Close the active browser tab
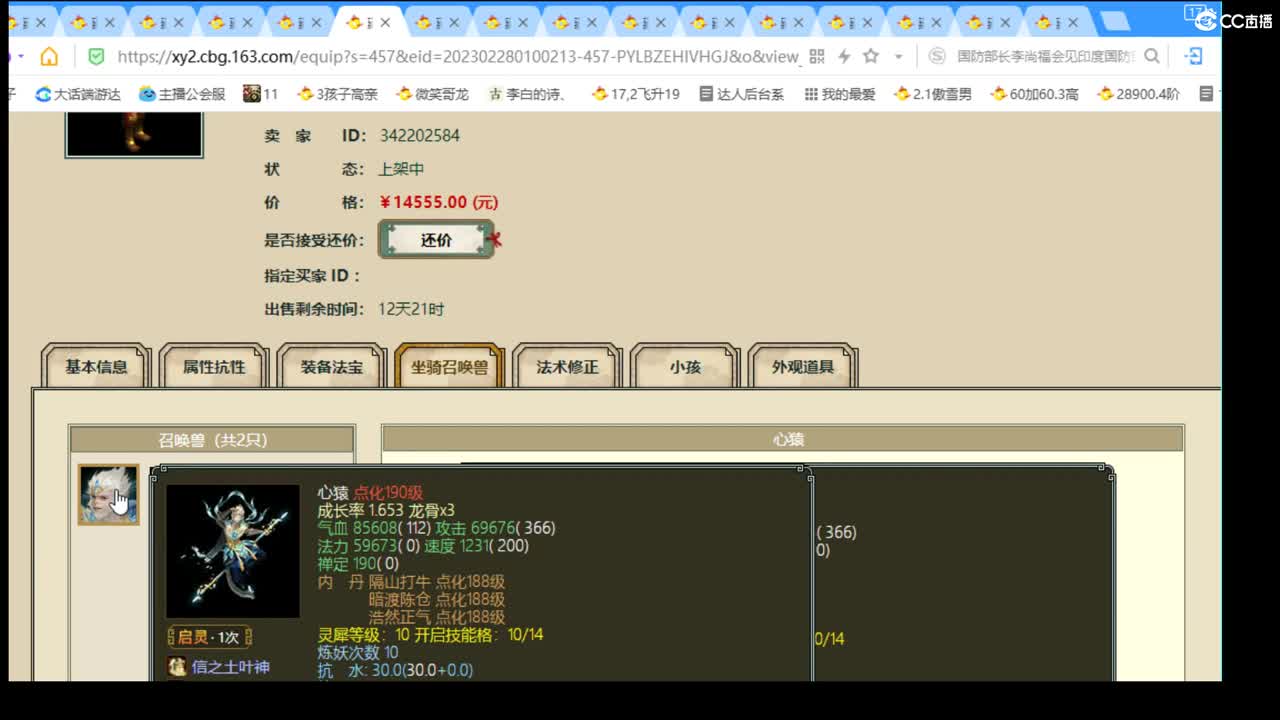Screen dimensions: 1280x720 pos(386,23)
